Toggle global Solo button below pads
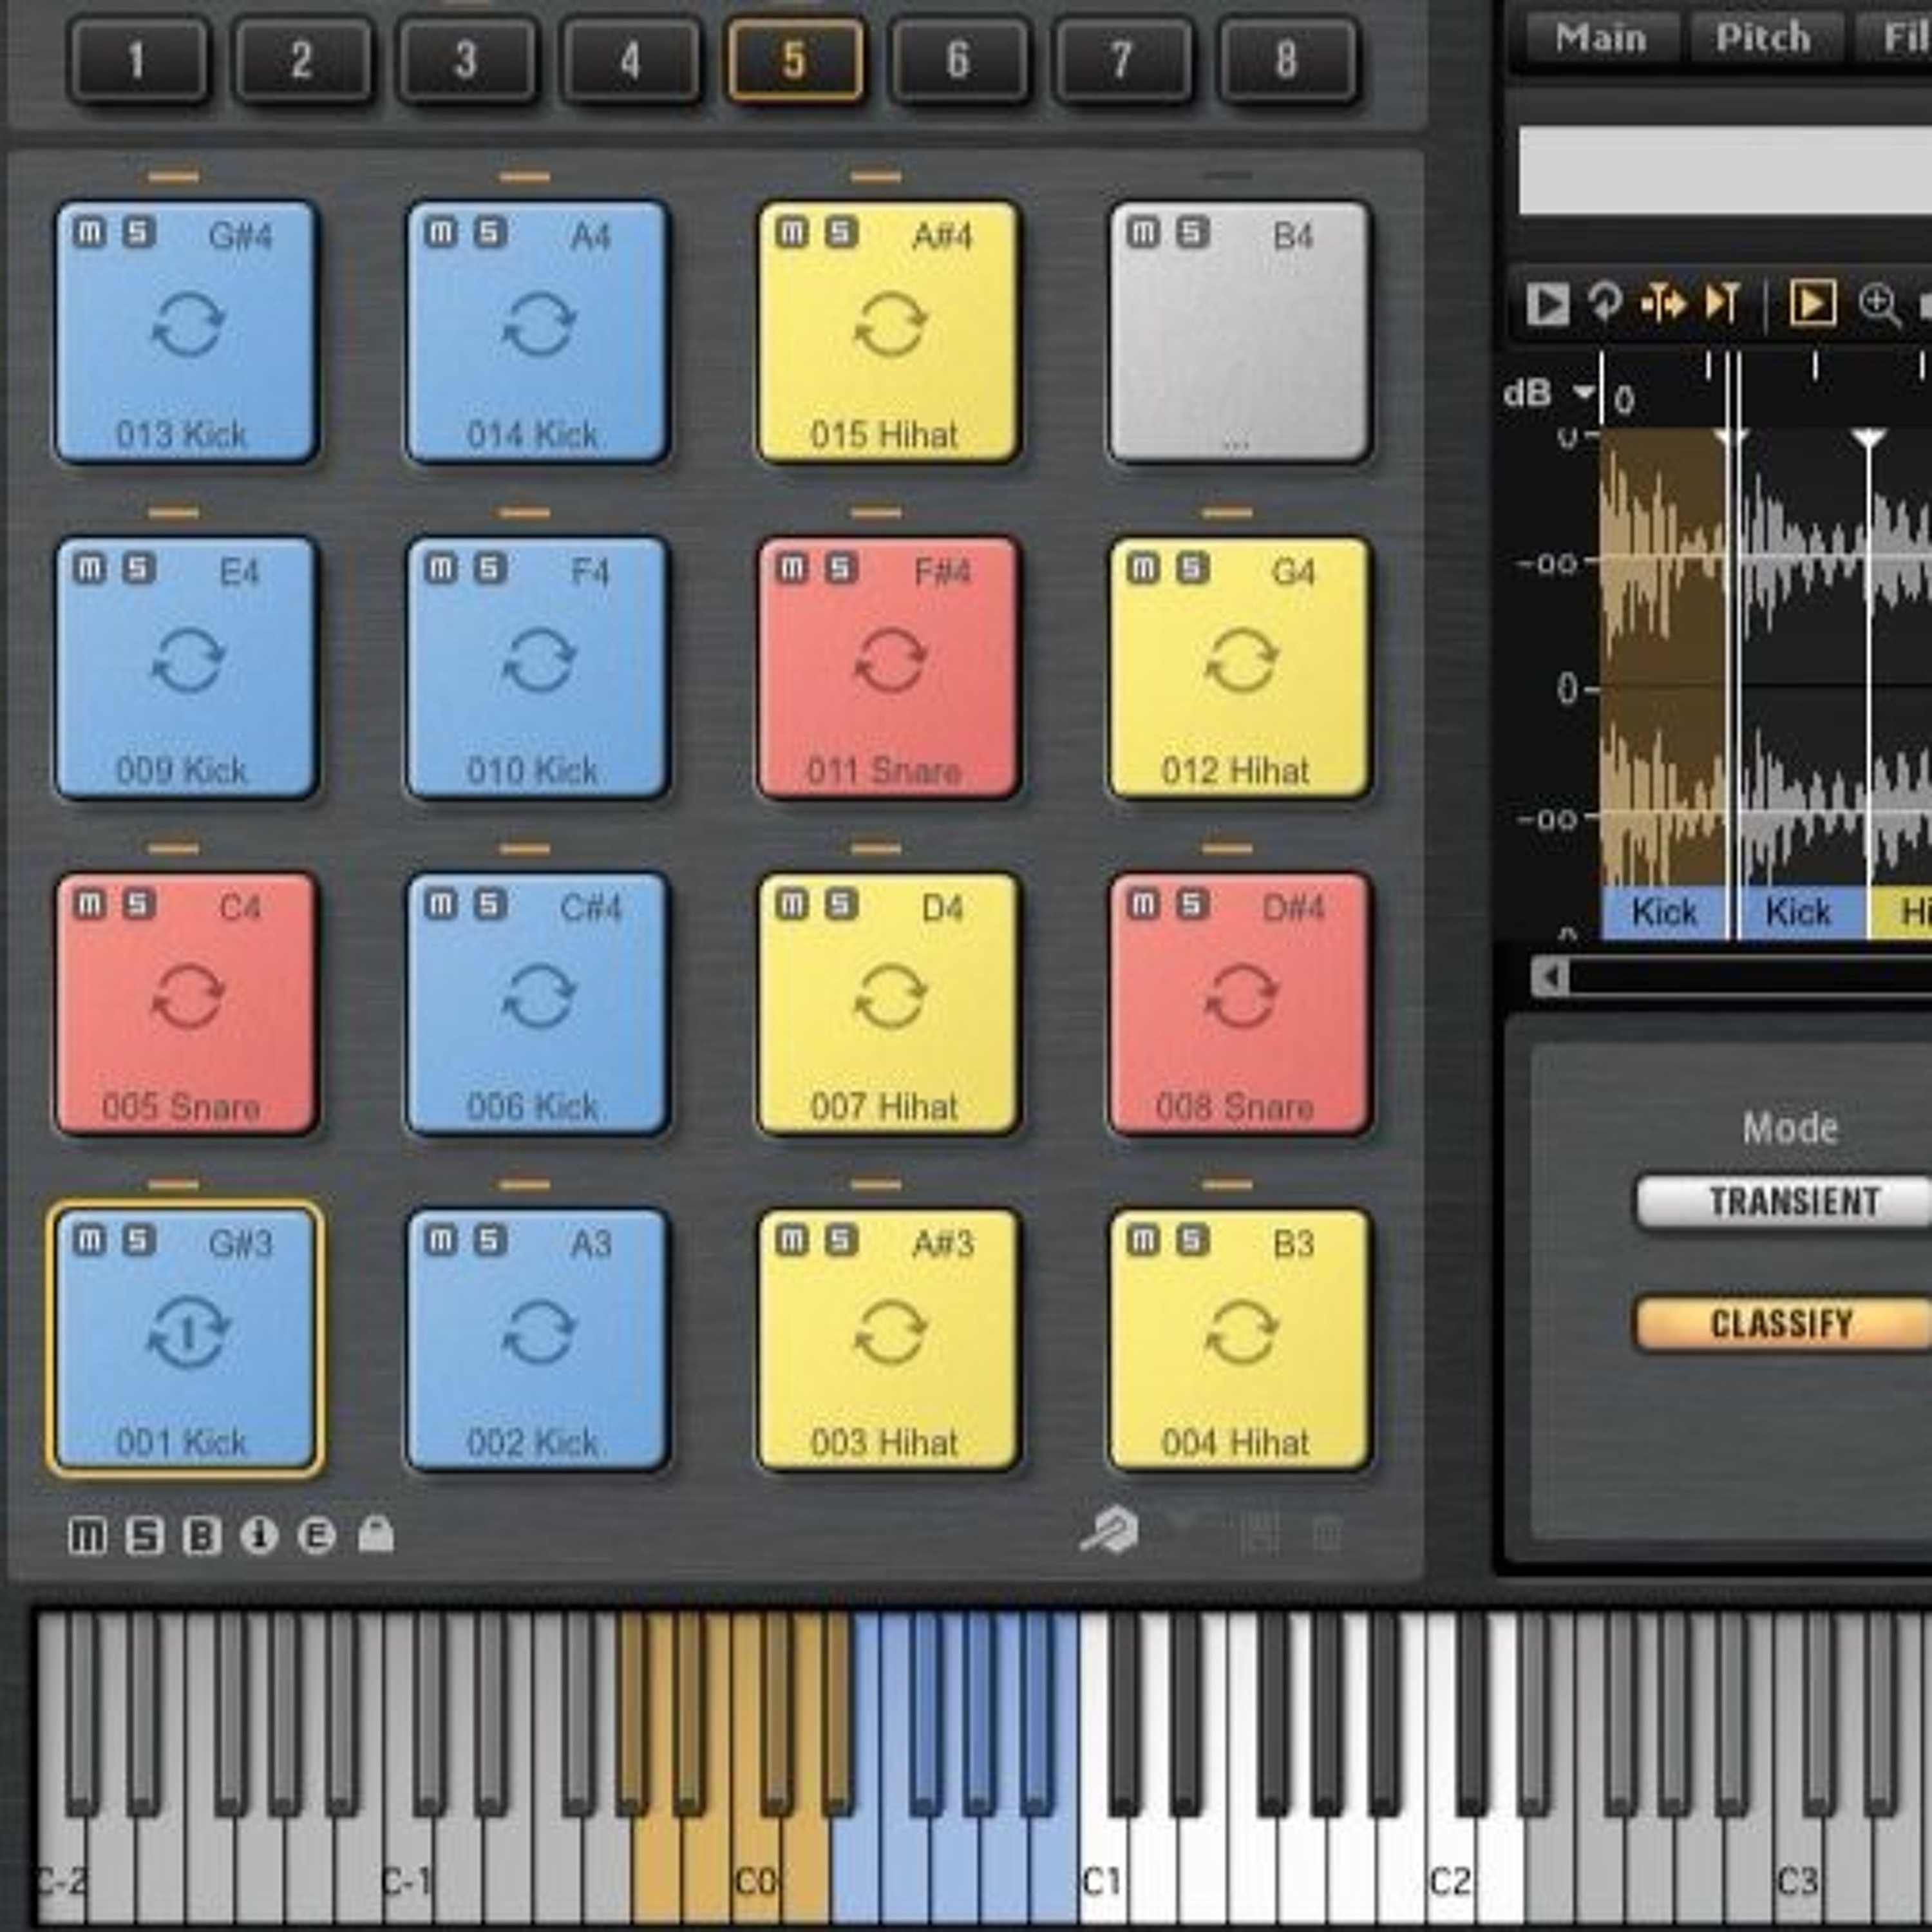Viewport: 1932px width, 1932px height. coord(144,1535)
